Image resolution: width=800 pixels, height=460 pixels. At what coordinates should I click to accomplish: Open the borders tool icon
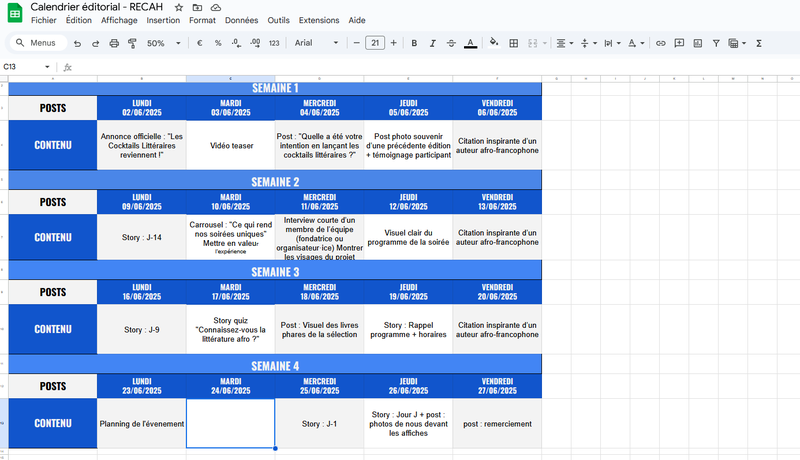[x=514, y=43]
